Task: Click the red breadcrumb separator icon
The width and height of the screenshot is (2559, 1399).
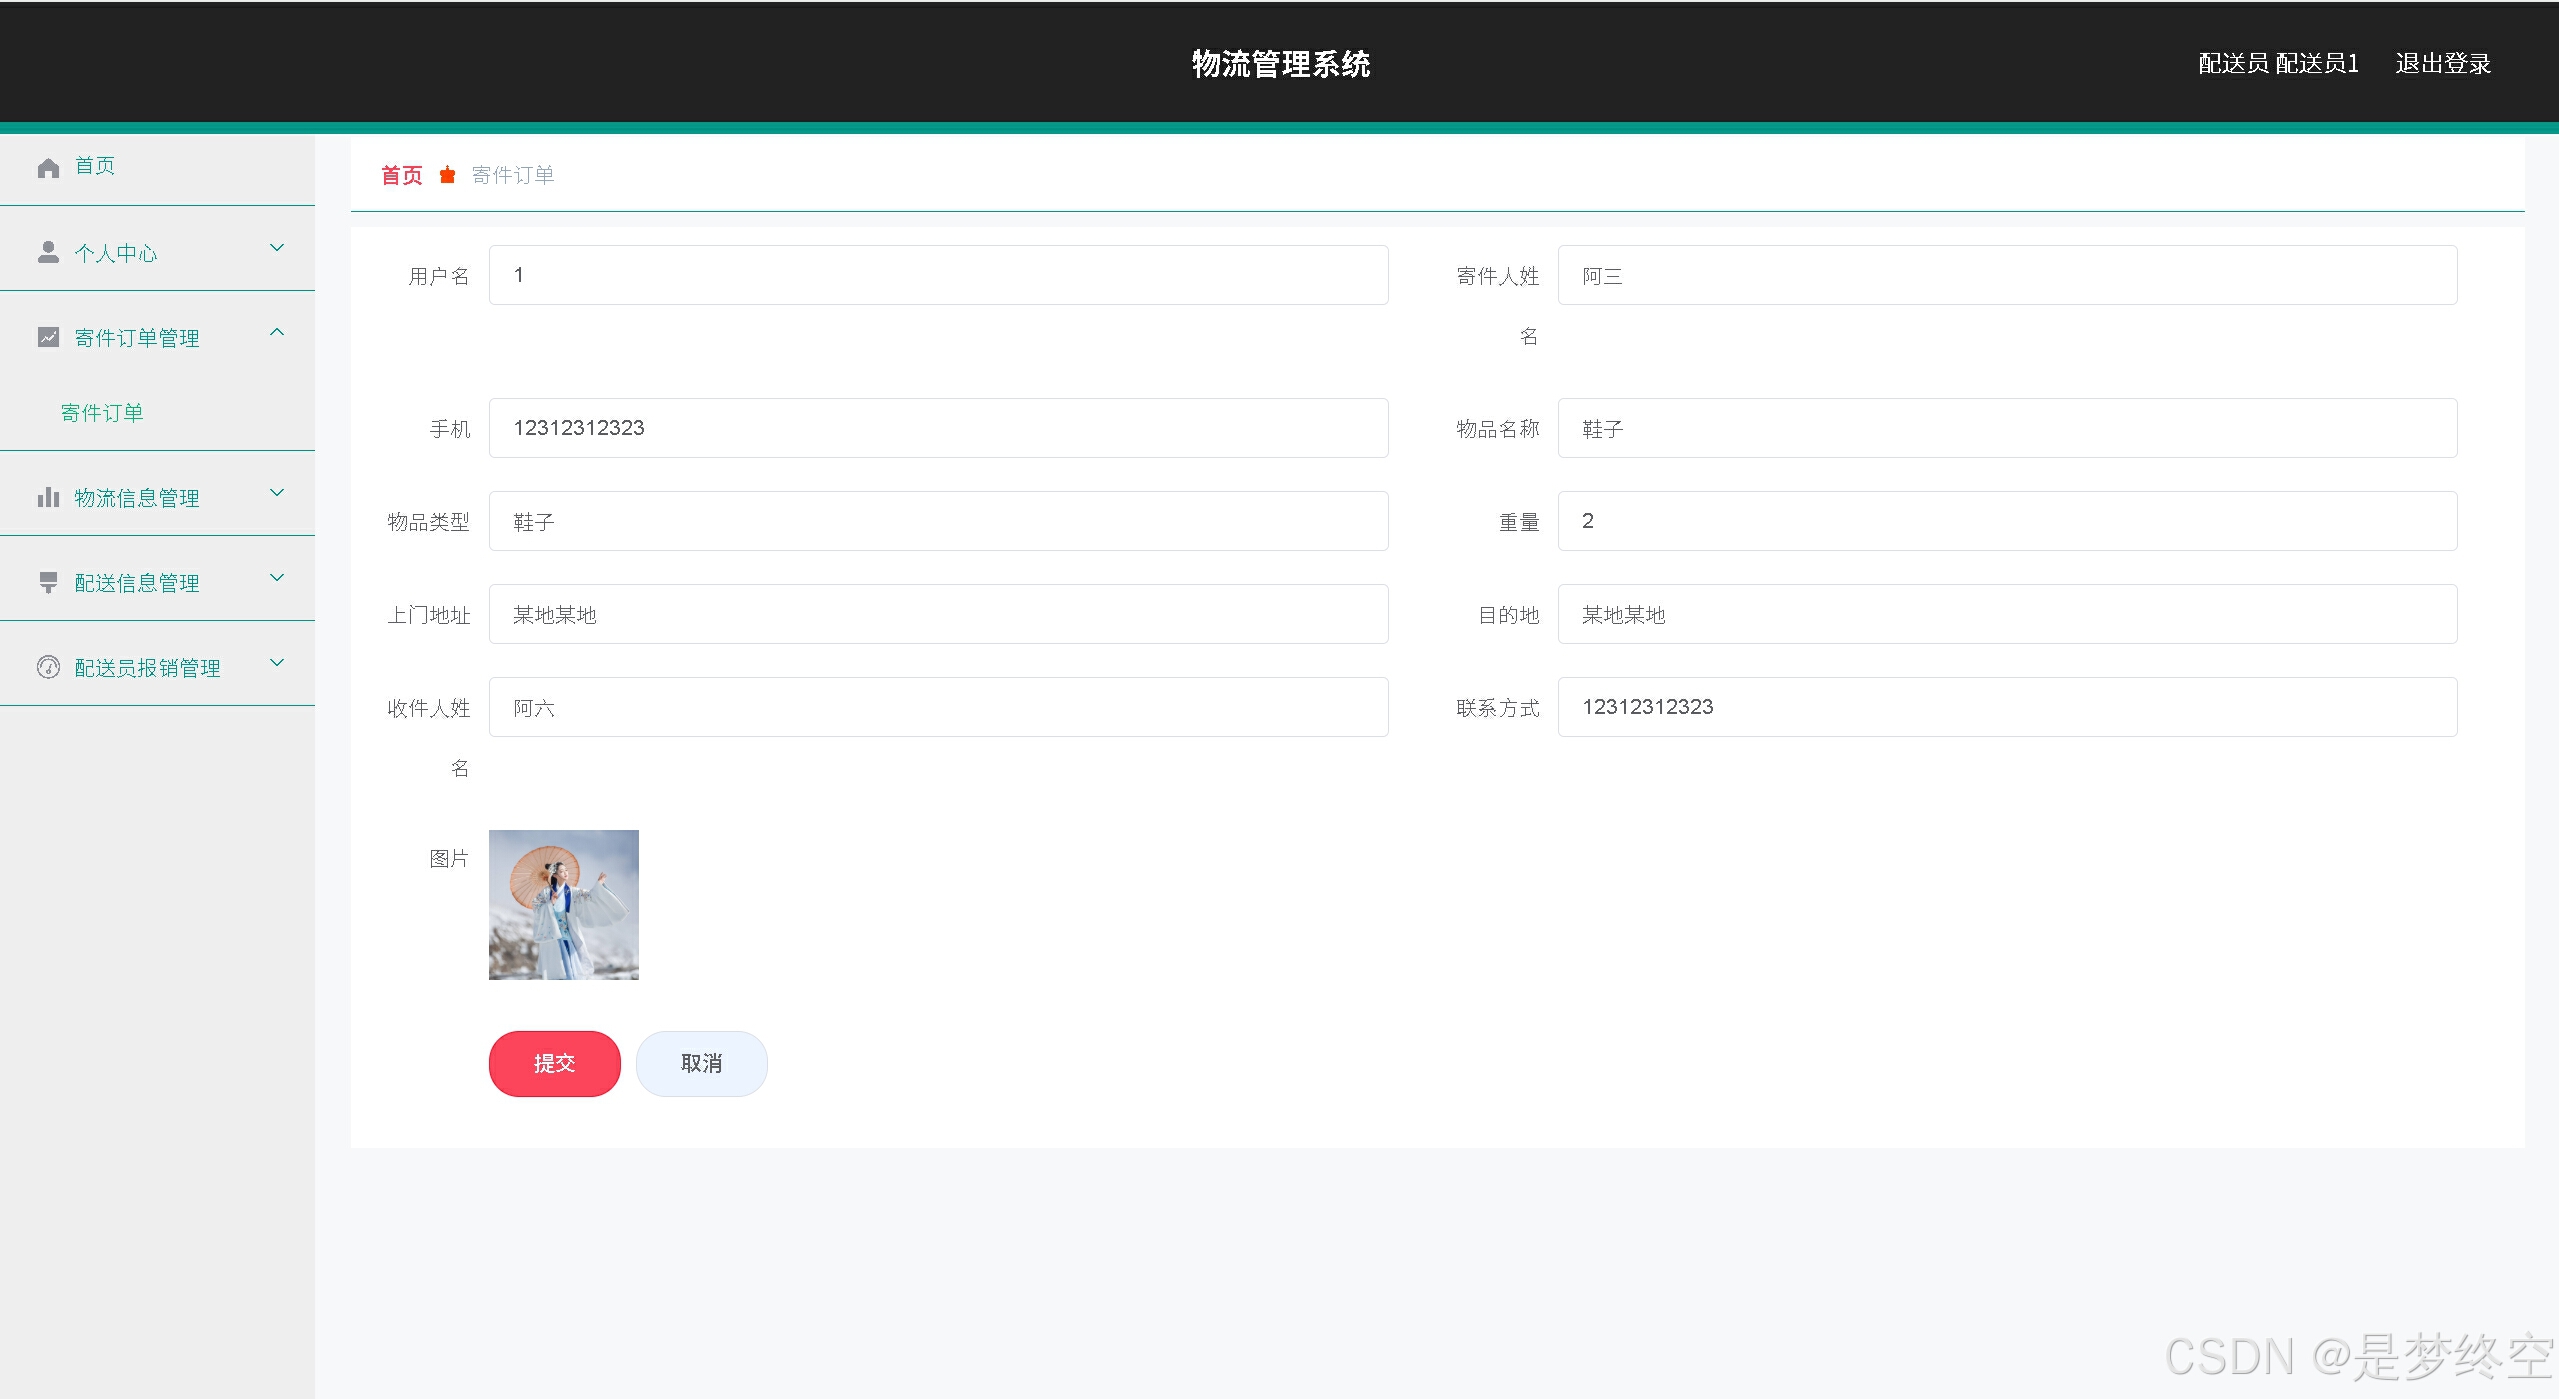Action: 447,175
